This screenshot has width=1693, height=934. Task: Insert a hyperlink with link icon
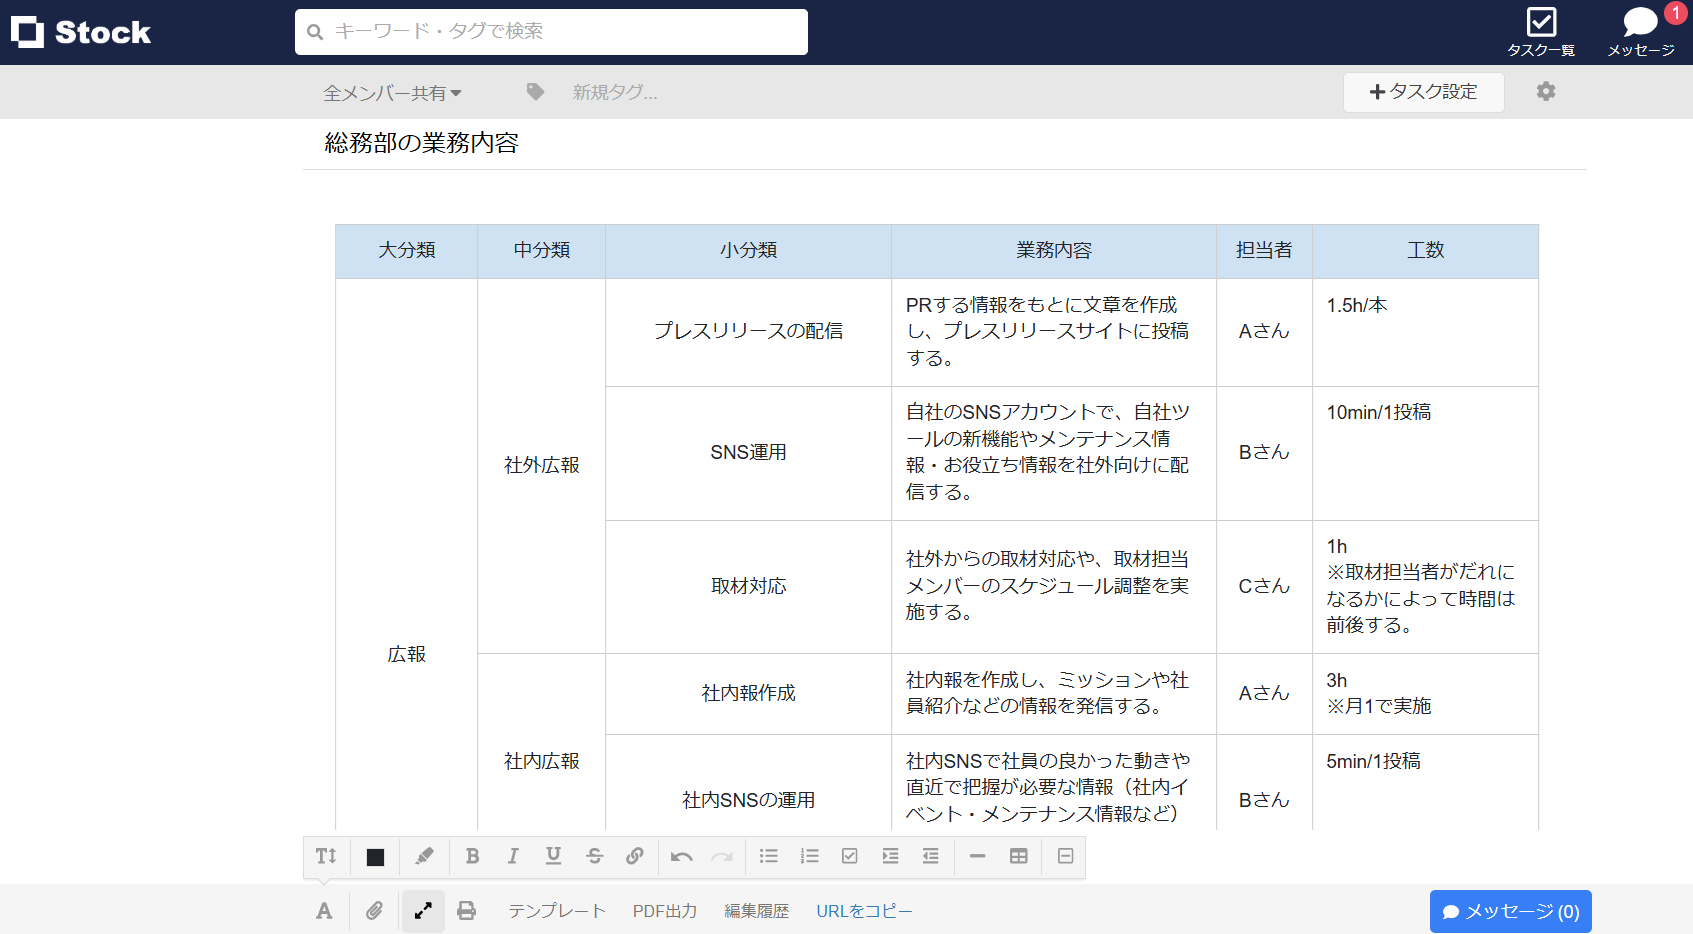[x=635, y=856]
